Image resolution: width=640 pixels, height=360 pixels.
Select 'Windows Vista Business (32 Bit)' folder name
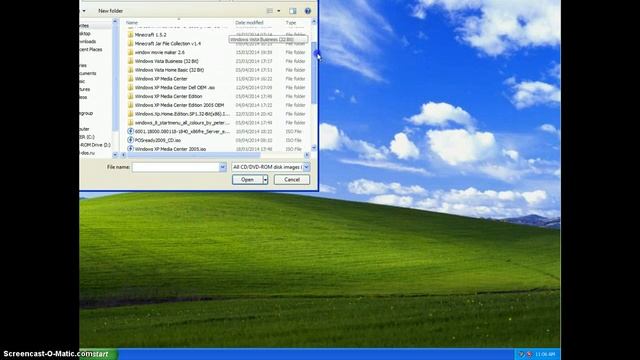(167, 61)
